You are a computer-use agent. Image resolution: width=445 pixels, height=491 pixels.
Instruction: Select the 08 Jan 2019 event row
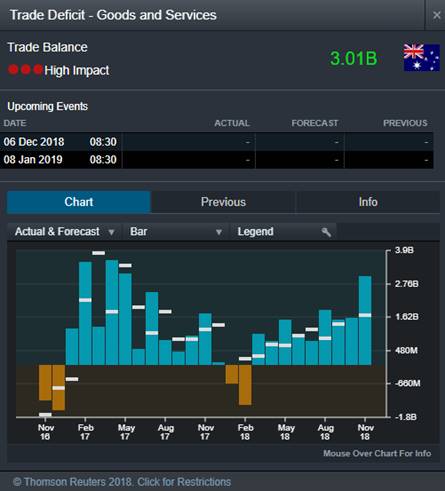(217, 160)
